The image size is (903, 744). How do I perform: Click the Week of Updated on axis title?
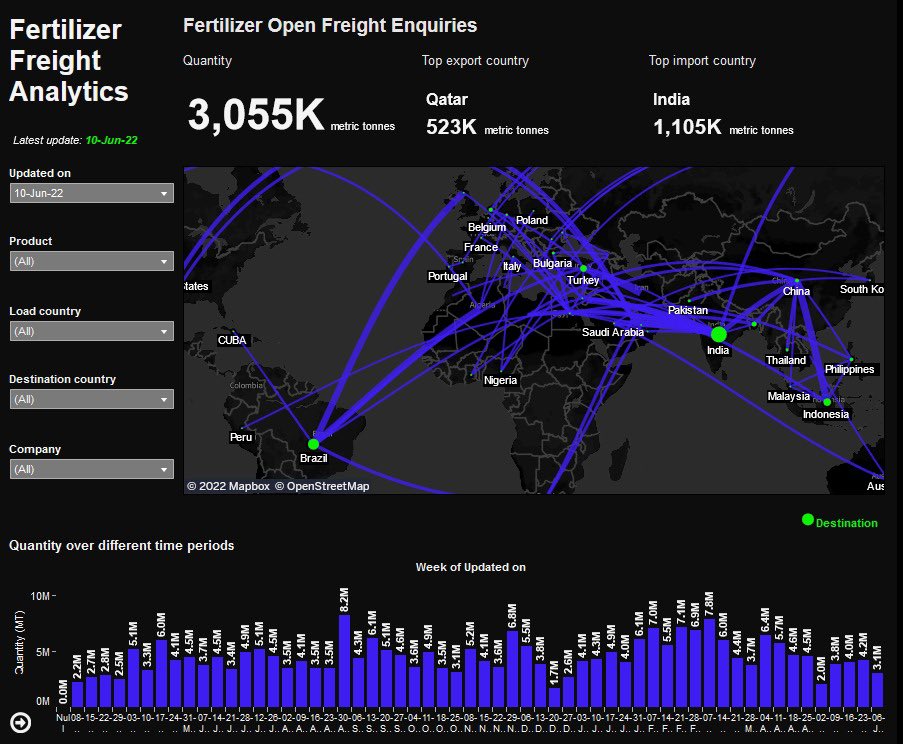tap(471, 567)
